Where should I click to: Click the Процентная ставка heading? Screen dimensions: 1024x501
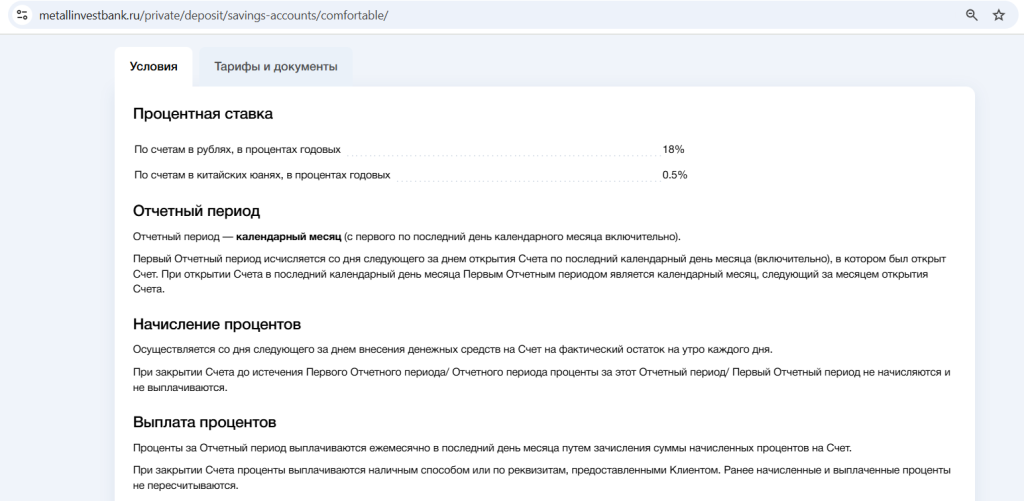pyautogui.click(x=203, y=114)
